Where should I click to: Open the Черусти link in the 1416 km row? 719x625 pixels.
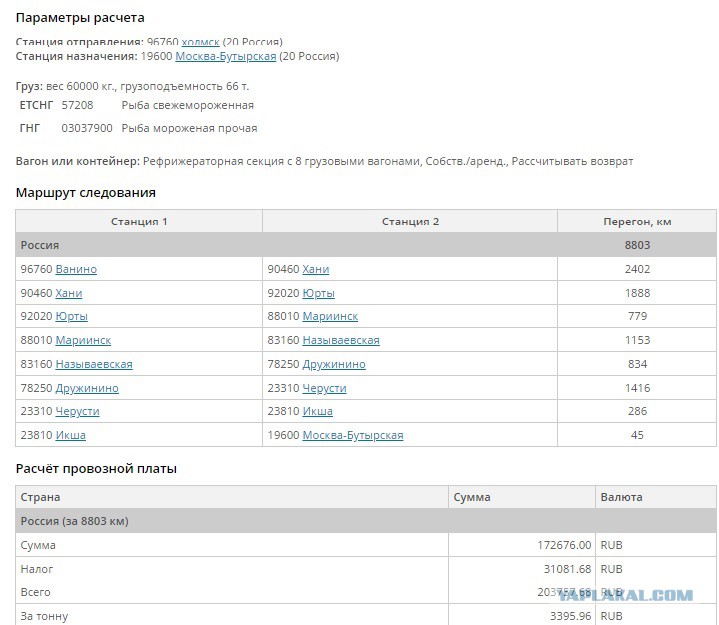(324, 388)
